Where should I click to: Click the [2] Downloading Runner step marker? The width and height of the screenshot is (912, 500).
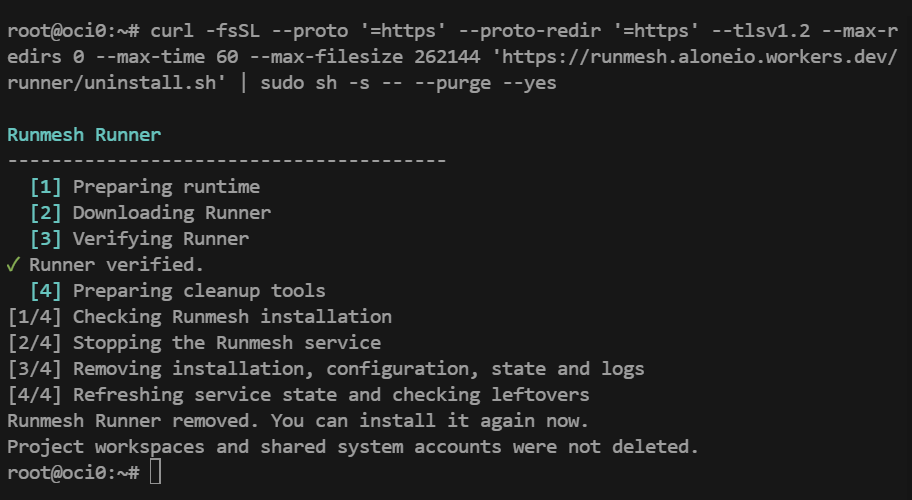[x=46, y=213]
